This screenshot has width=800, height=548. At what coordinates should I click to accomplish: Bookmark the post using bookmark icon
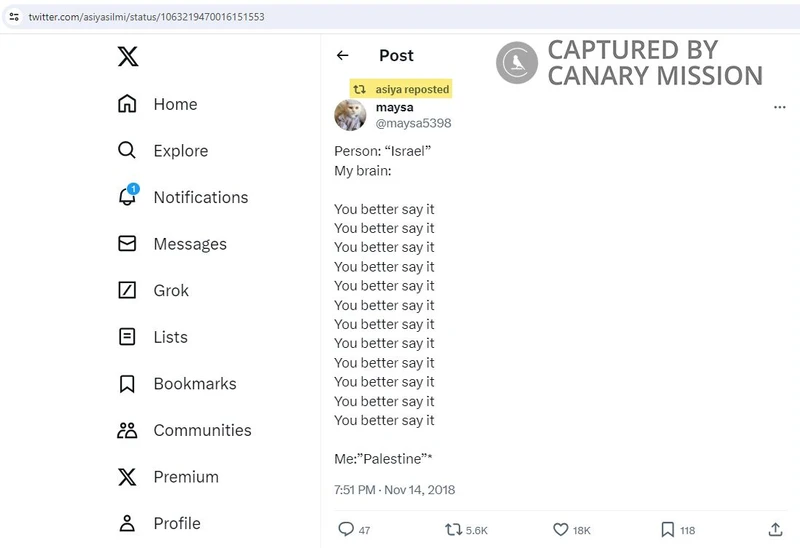[668, 529]
